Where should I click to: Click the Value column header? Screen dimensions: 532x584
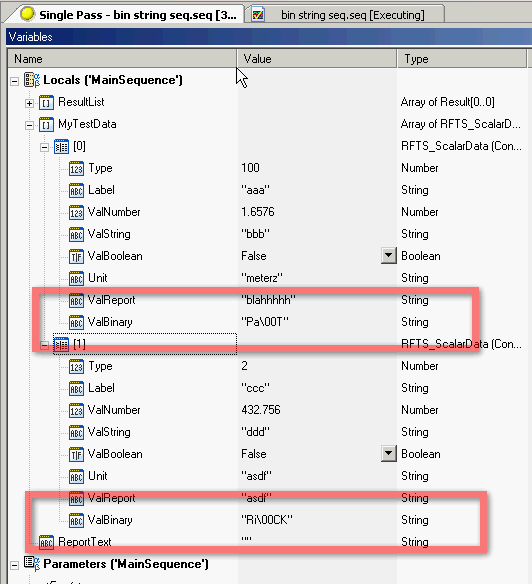tap(317, 59)
